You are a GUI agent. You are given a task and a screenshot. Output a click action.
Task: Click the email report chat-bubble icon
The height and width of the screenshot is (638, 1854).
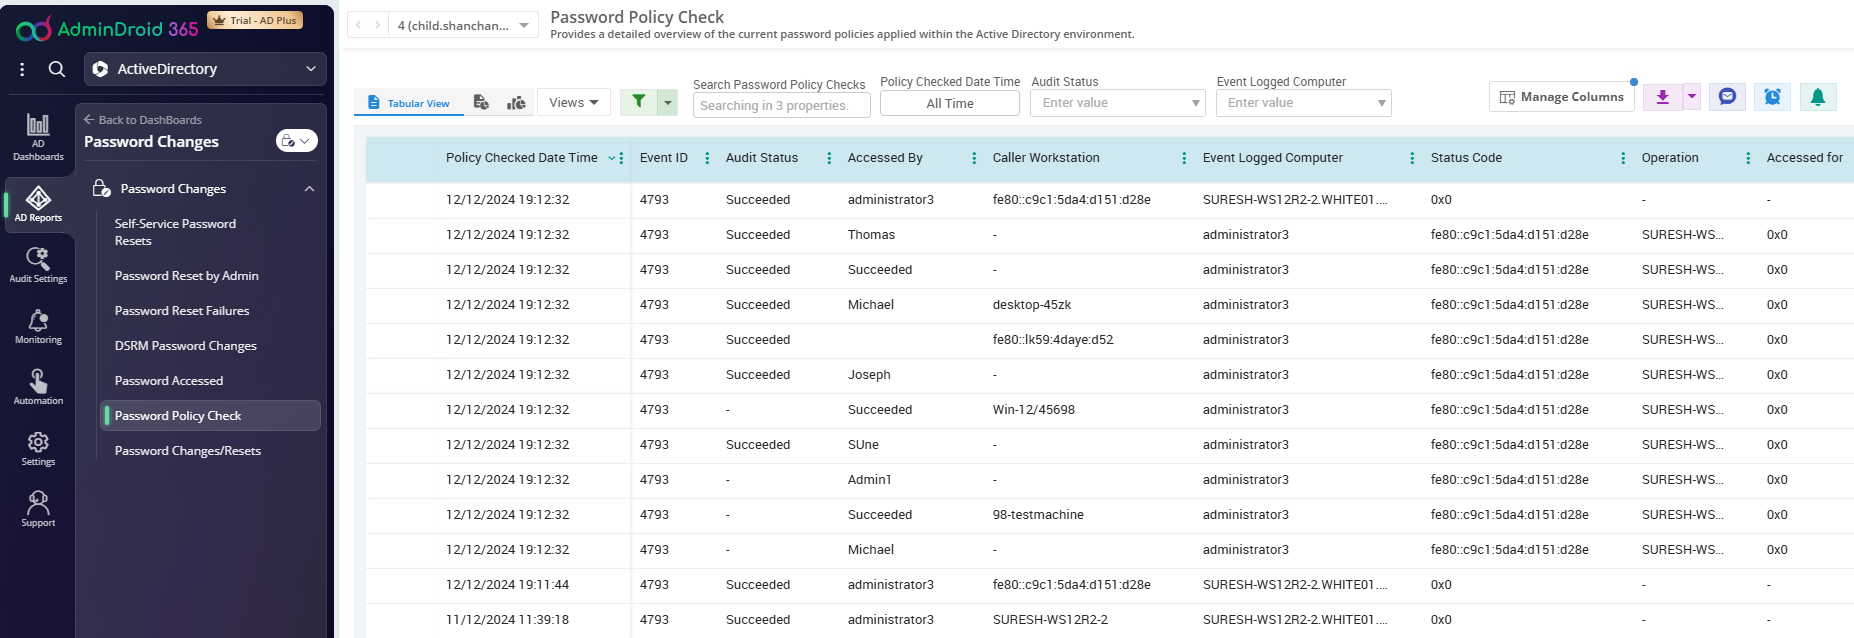(x=1727, y=97)
